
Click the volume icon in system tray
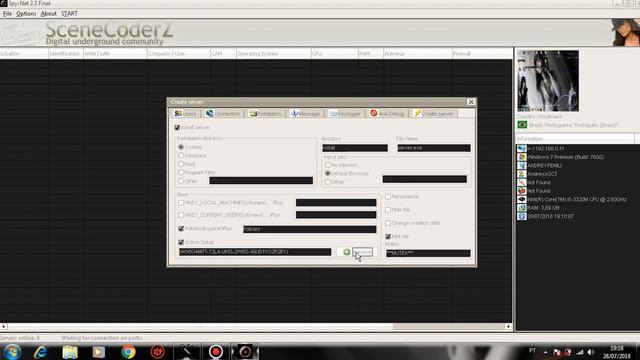[591, 352]
